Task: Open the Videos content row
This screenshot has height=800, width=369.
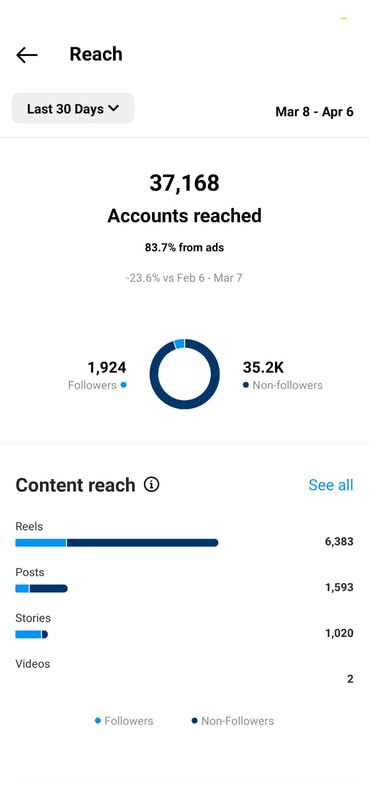Action: 184,671
